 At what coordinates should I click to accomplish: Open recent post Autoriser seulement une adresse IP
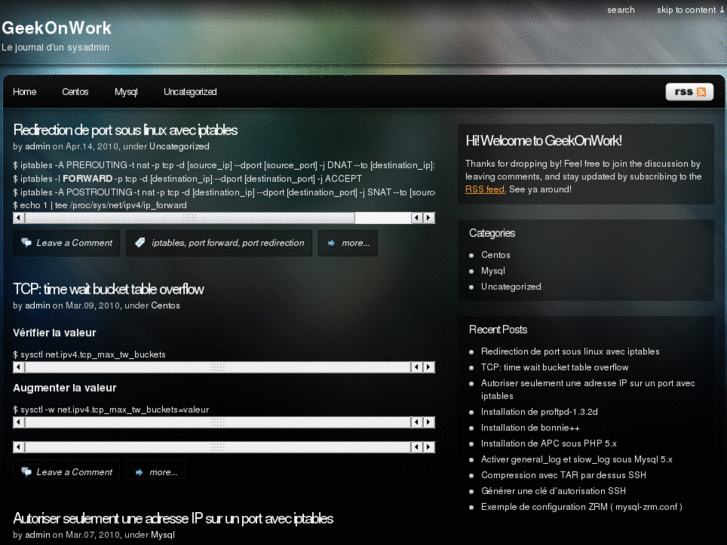[x=588, y=390]
